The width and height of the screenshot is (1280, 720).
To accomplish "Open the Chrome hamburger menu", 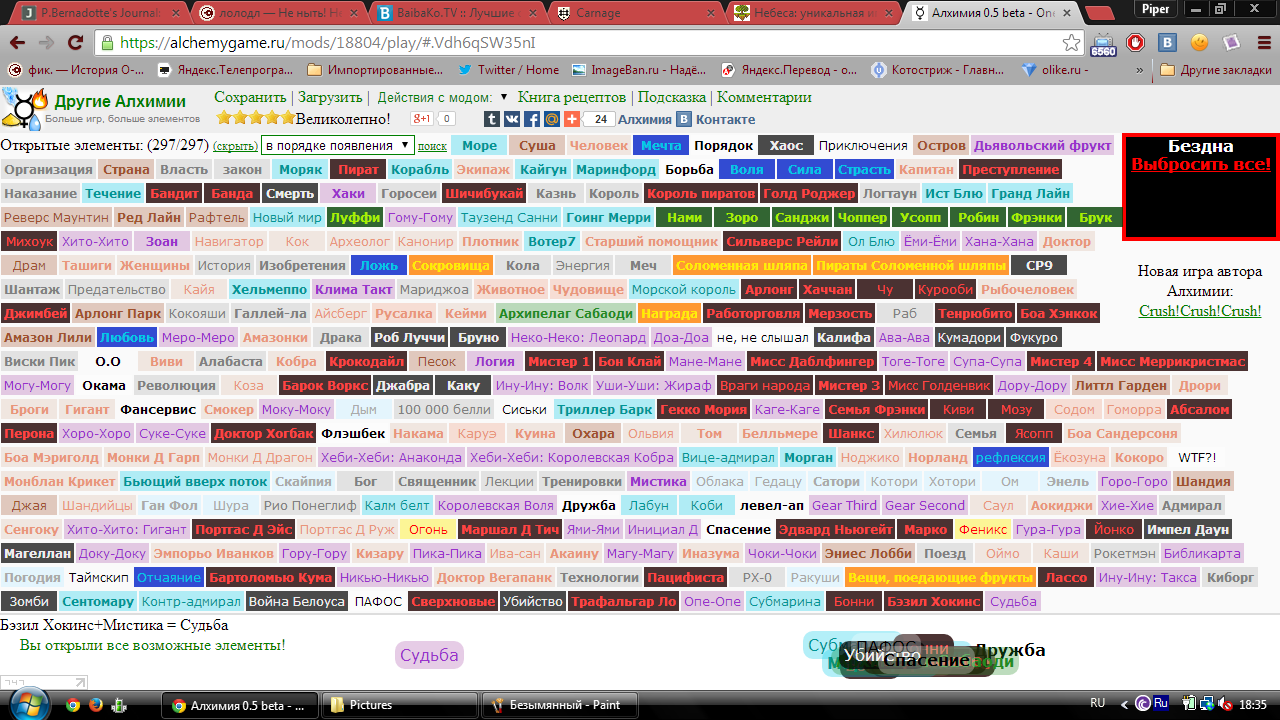I will 1263,43.
